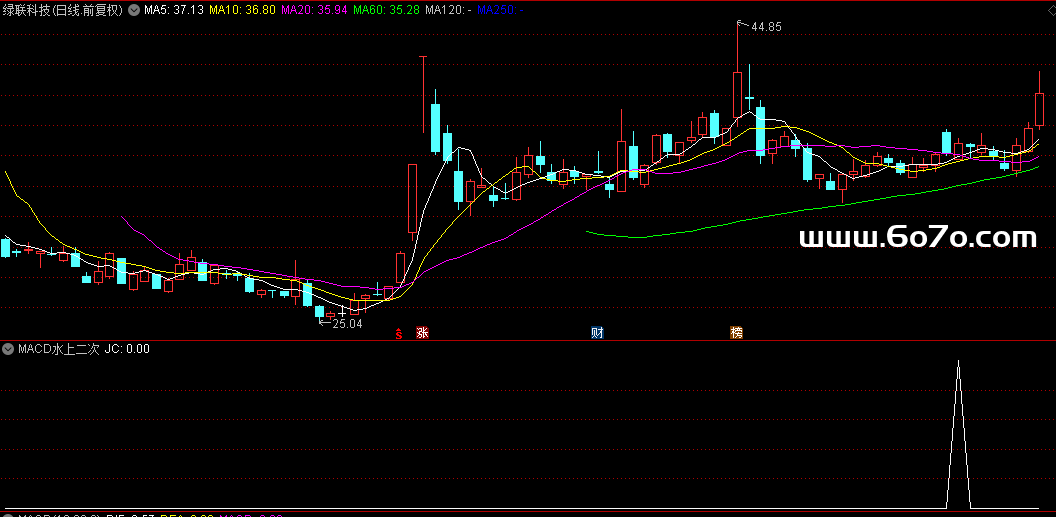
Task: Expand the bottom MACD panel dropdown arrow
Action: pyautogui.click(x=8, y=514)
